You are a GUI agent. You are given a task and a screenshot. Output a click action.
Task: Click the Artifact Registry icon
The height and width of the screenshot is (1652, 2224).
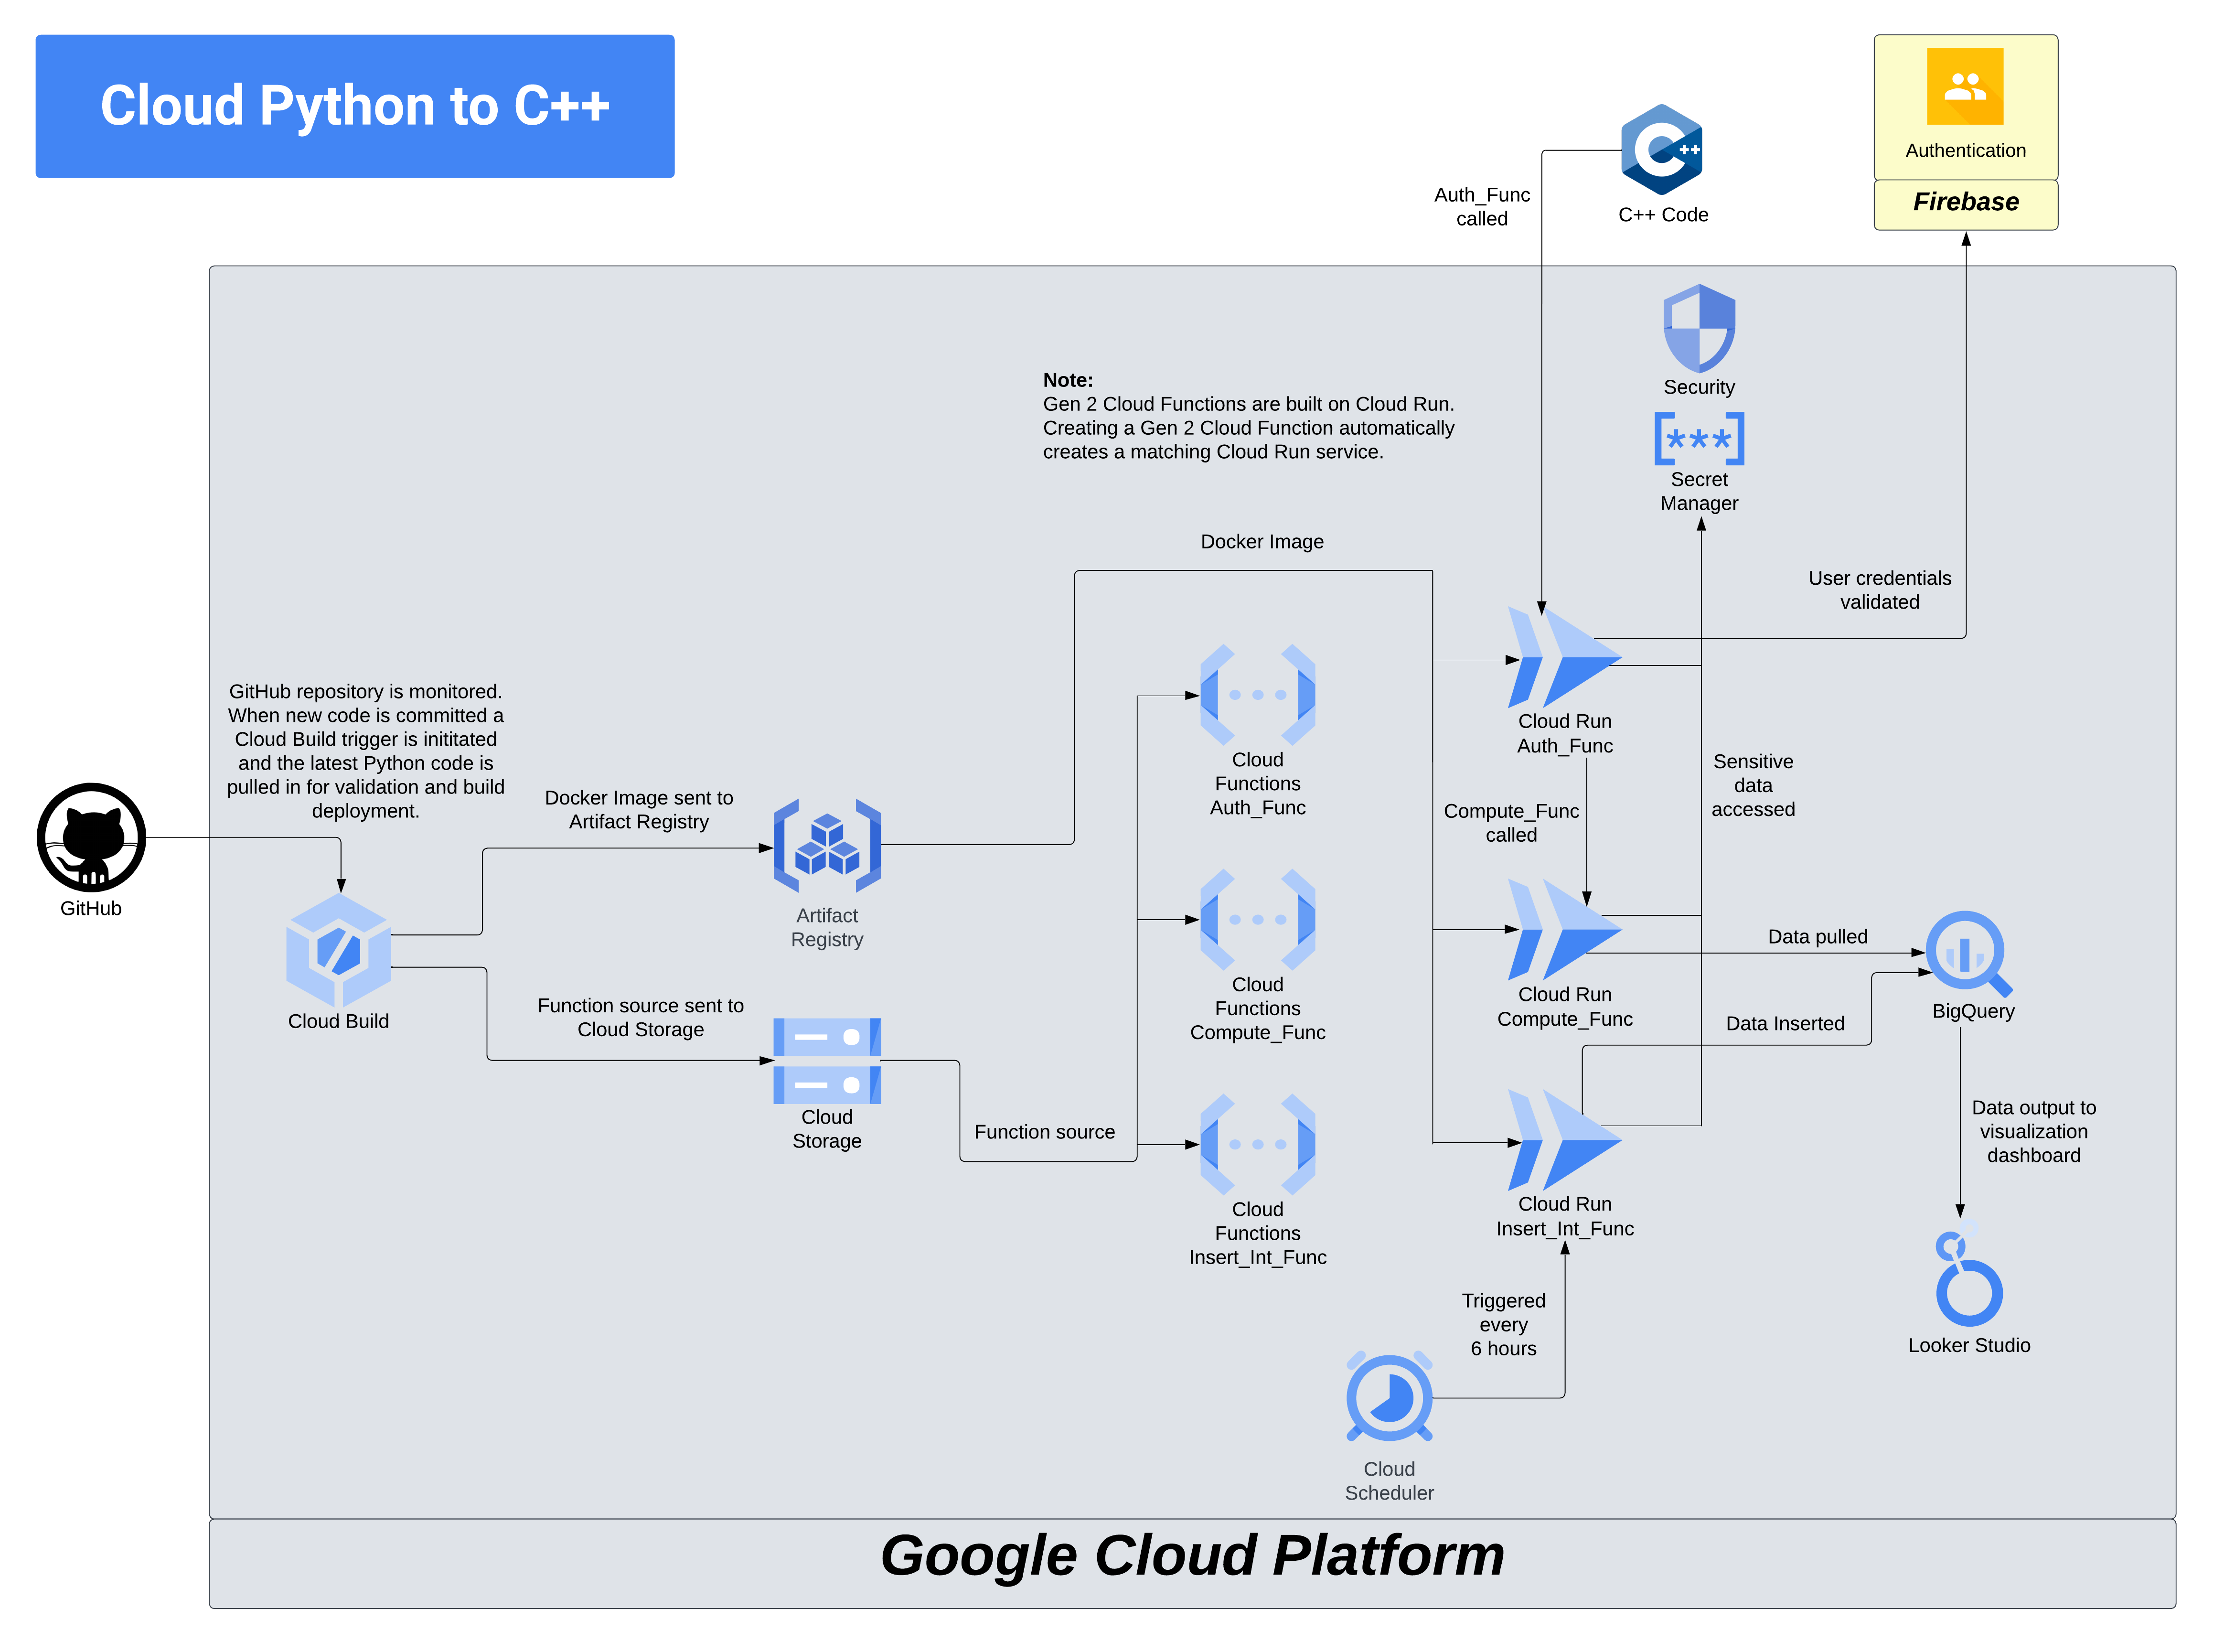(826, 846)
